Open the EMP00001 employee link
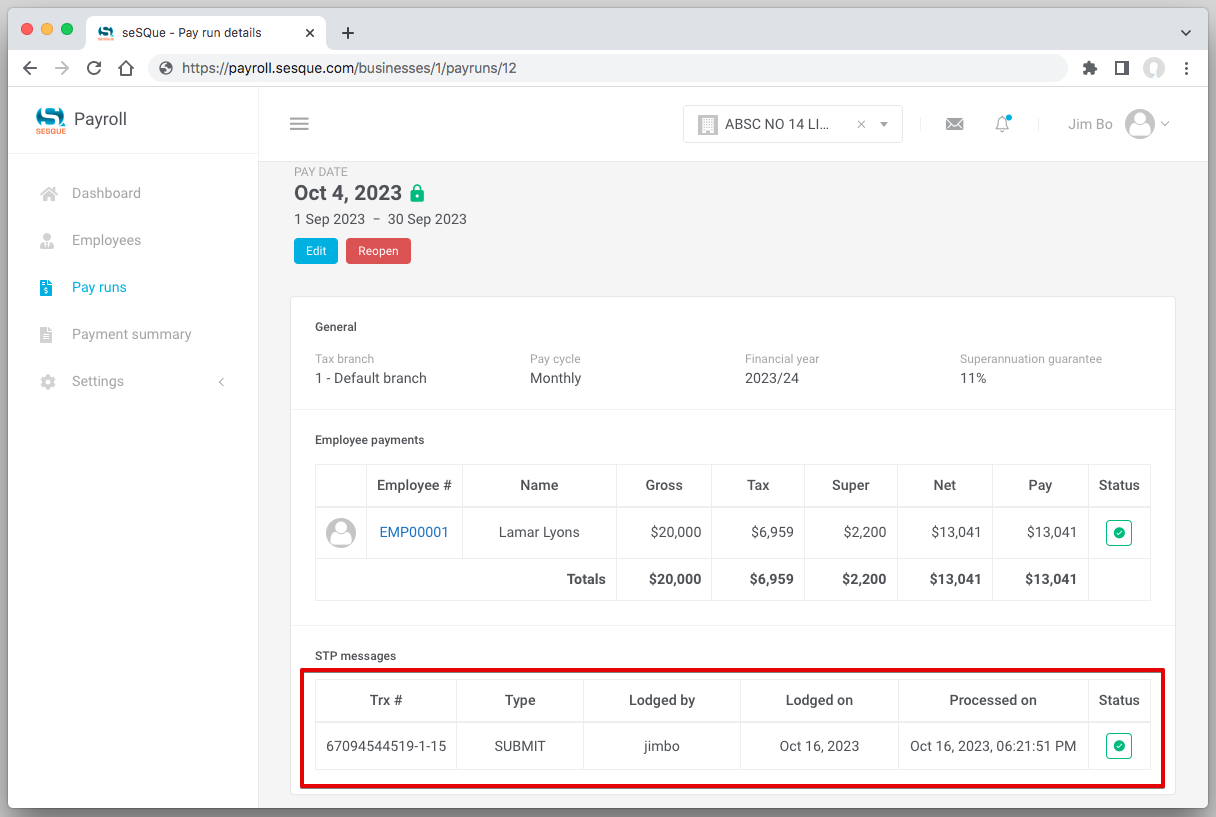The image size is (1216, 817). 414,532
